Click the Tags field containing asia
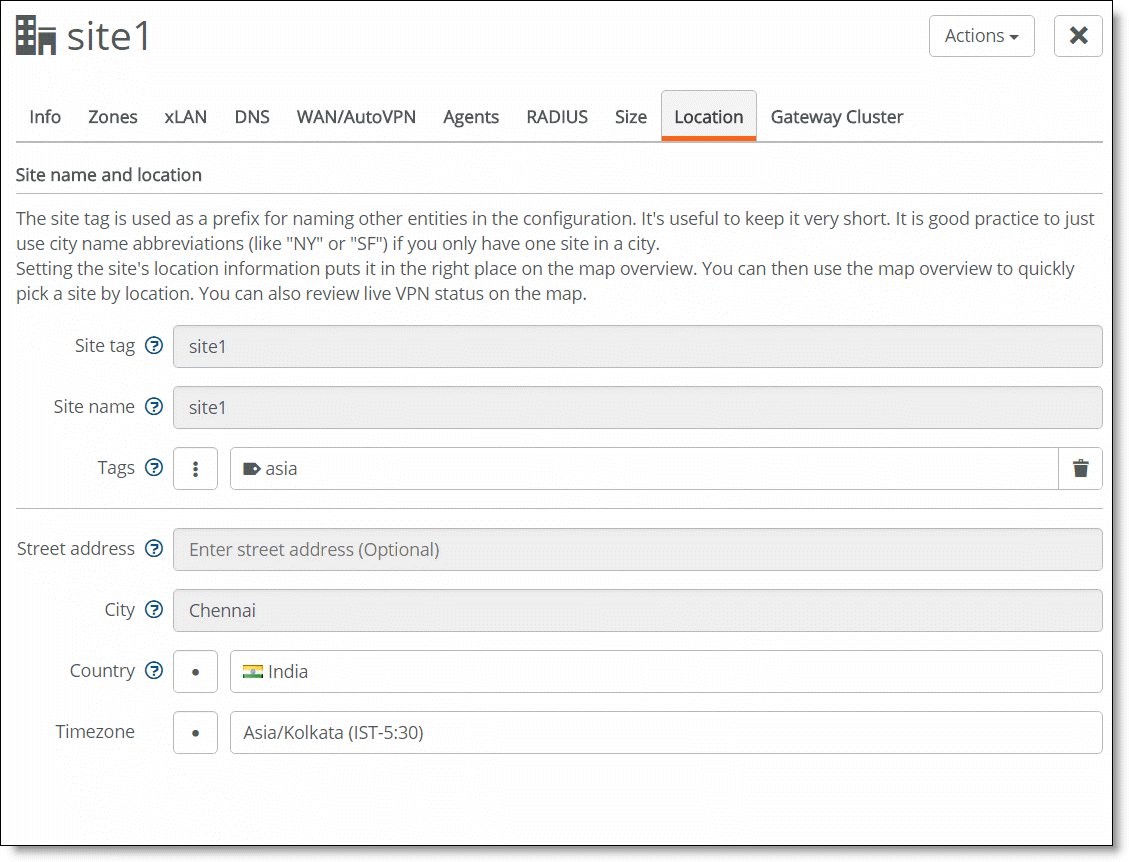The image size is (1129, 862). pos(644,469)
